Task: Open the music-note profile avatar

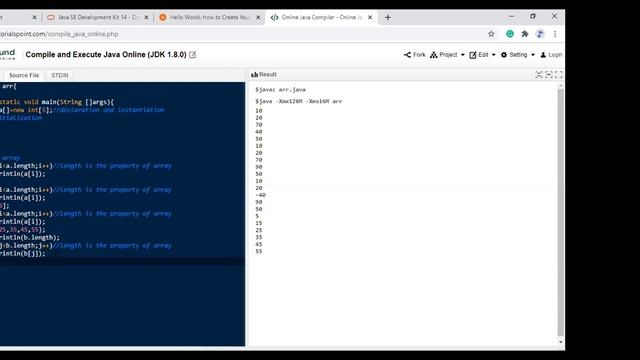Action: click(540, 34)
